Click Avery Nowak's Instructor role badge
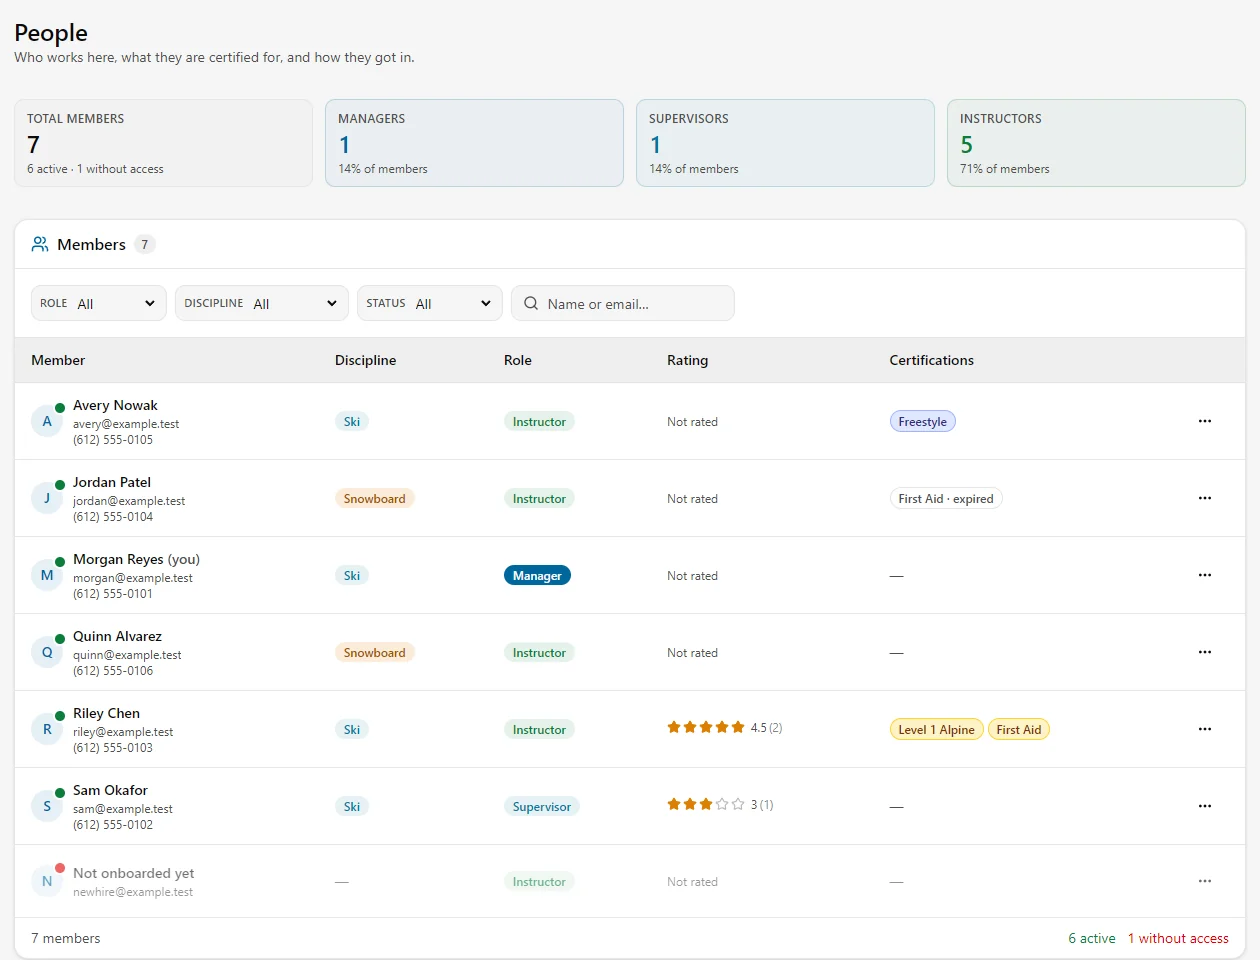 click(539, 422)
